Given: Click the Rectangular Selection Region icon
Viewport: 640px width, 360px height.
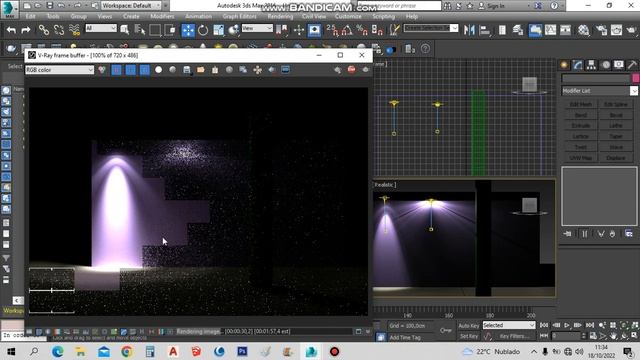Looking at the screenshot, I should 155,30.
